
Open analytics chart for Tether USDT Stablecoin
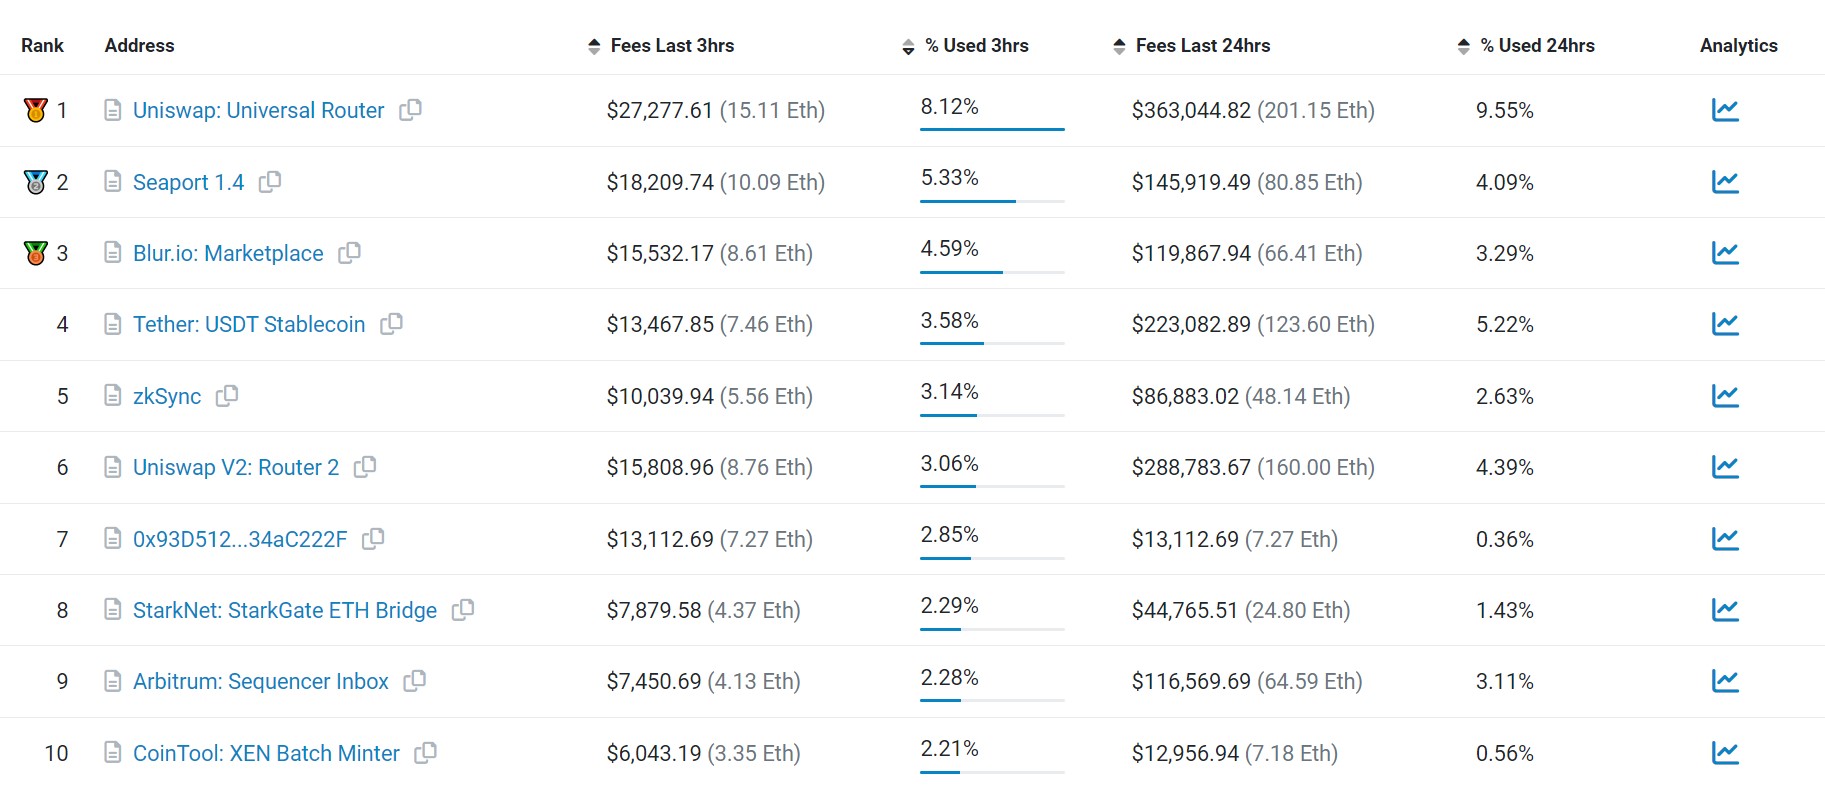(1725, 324)
